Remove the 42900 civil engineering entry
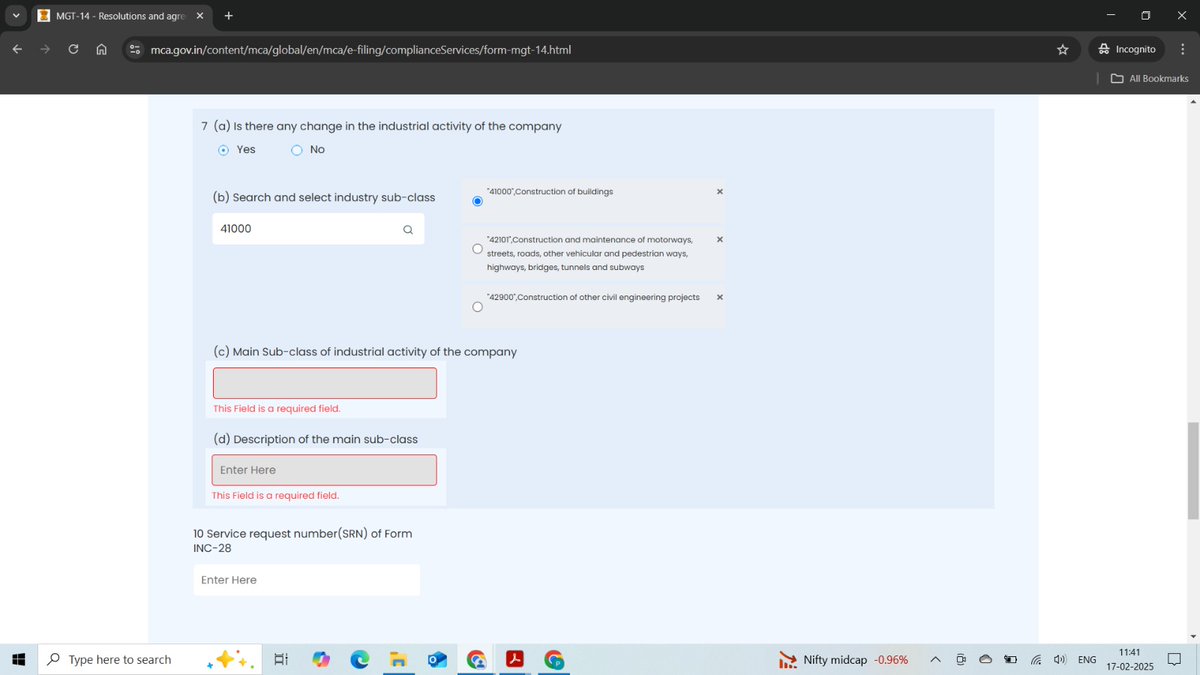The width and height of the screenshot is (1200, 675). 720,297
